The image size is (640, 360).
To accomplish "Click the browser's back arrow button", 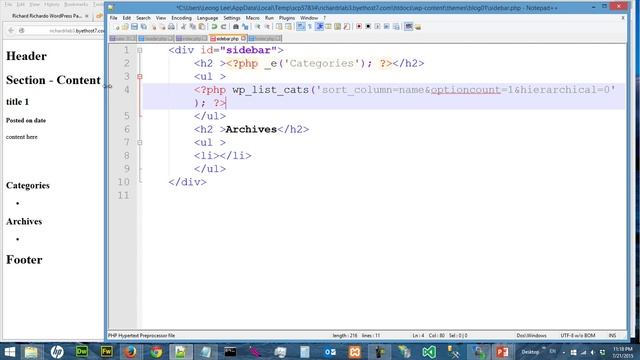I will pyautogui.click(x=11, y=31).
